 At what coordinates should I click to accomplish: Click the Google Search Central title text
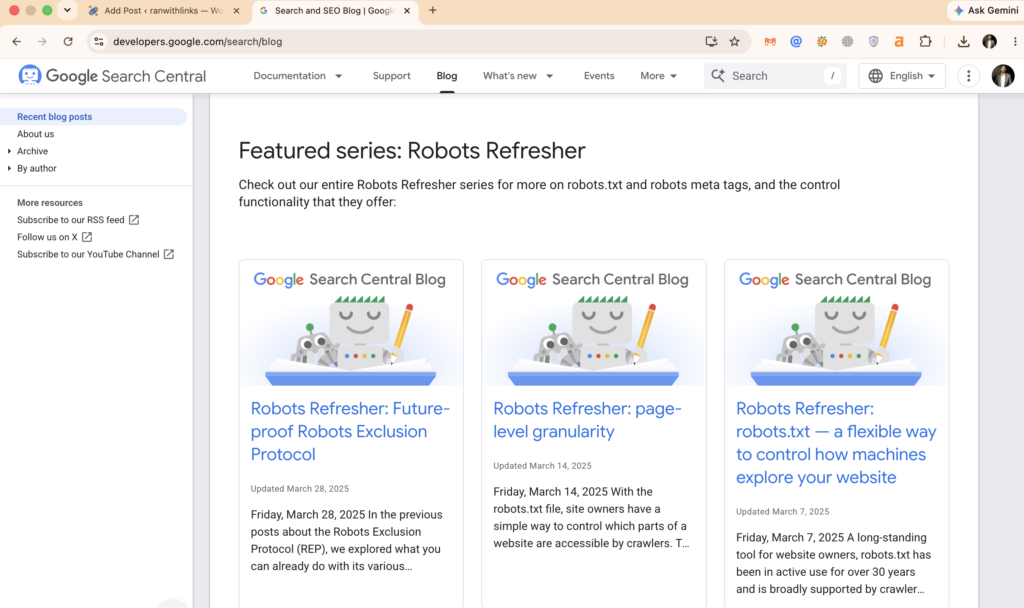(x=126, y=76)
